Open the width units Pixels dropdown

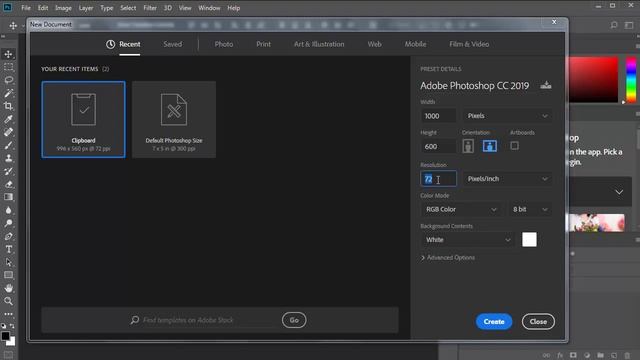[x=507, y=116]
